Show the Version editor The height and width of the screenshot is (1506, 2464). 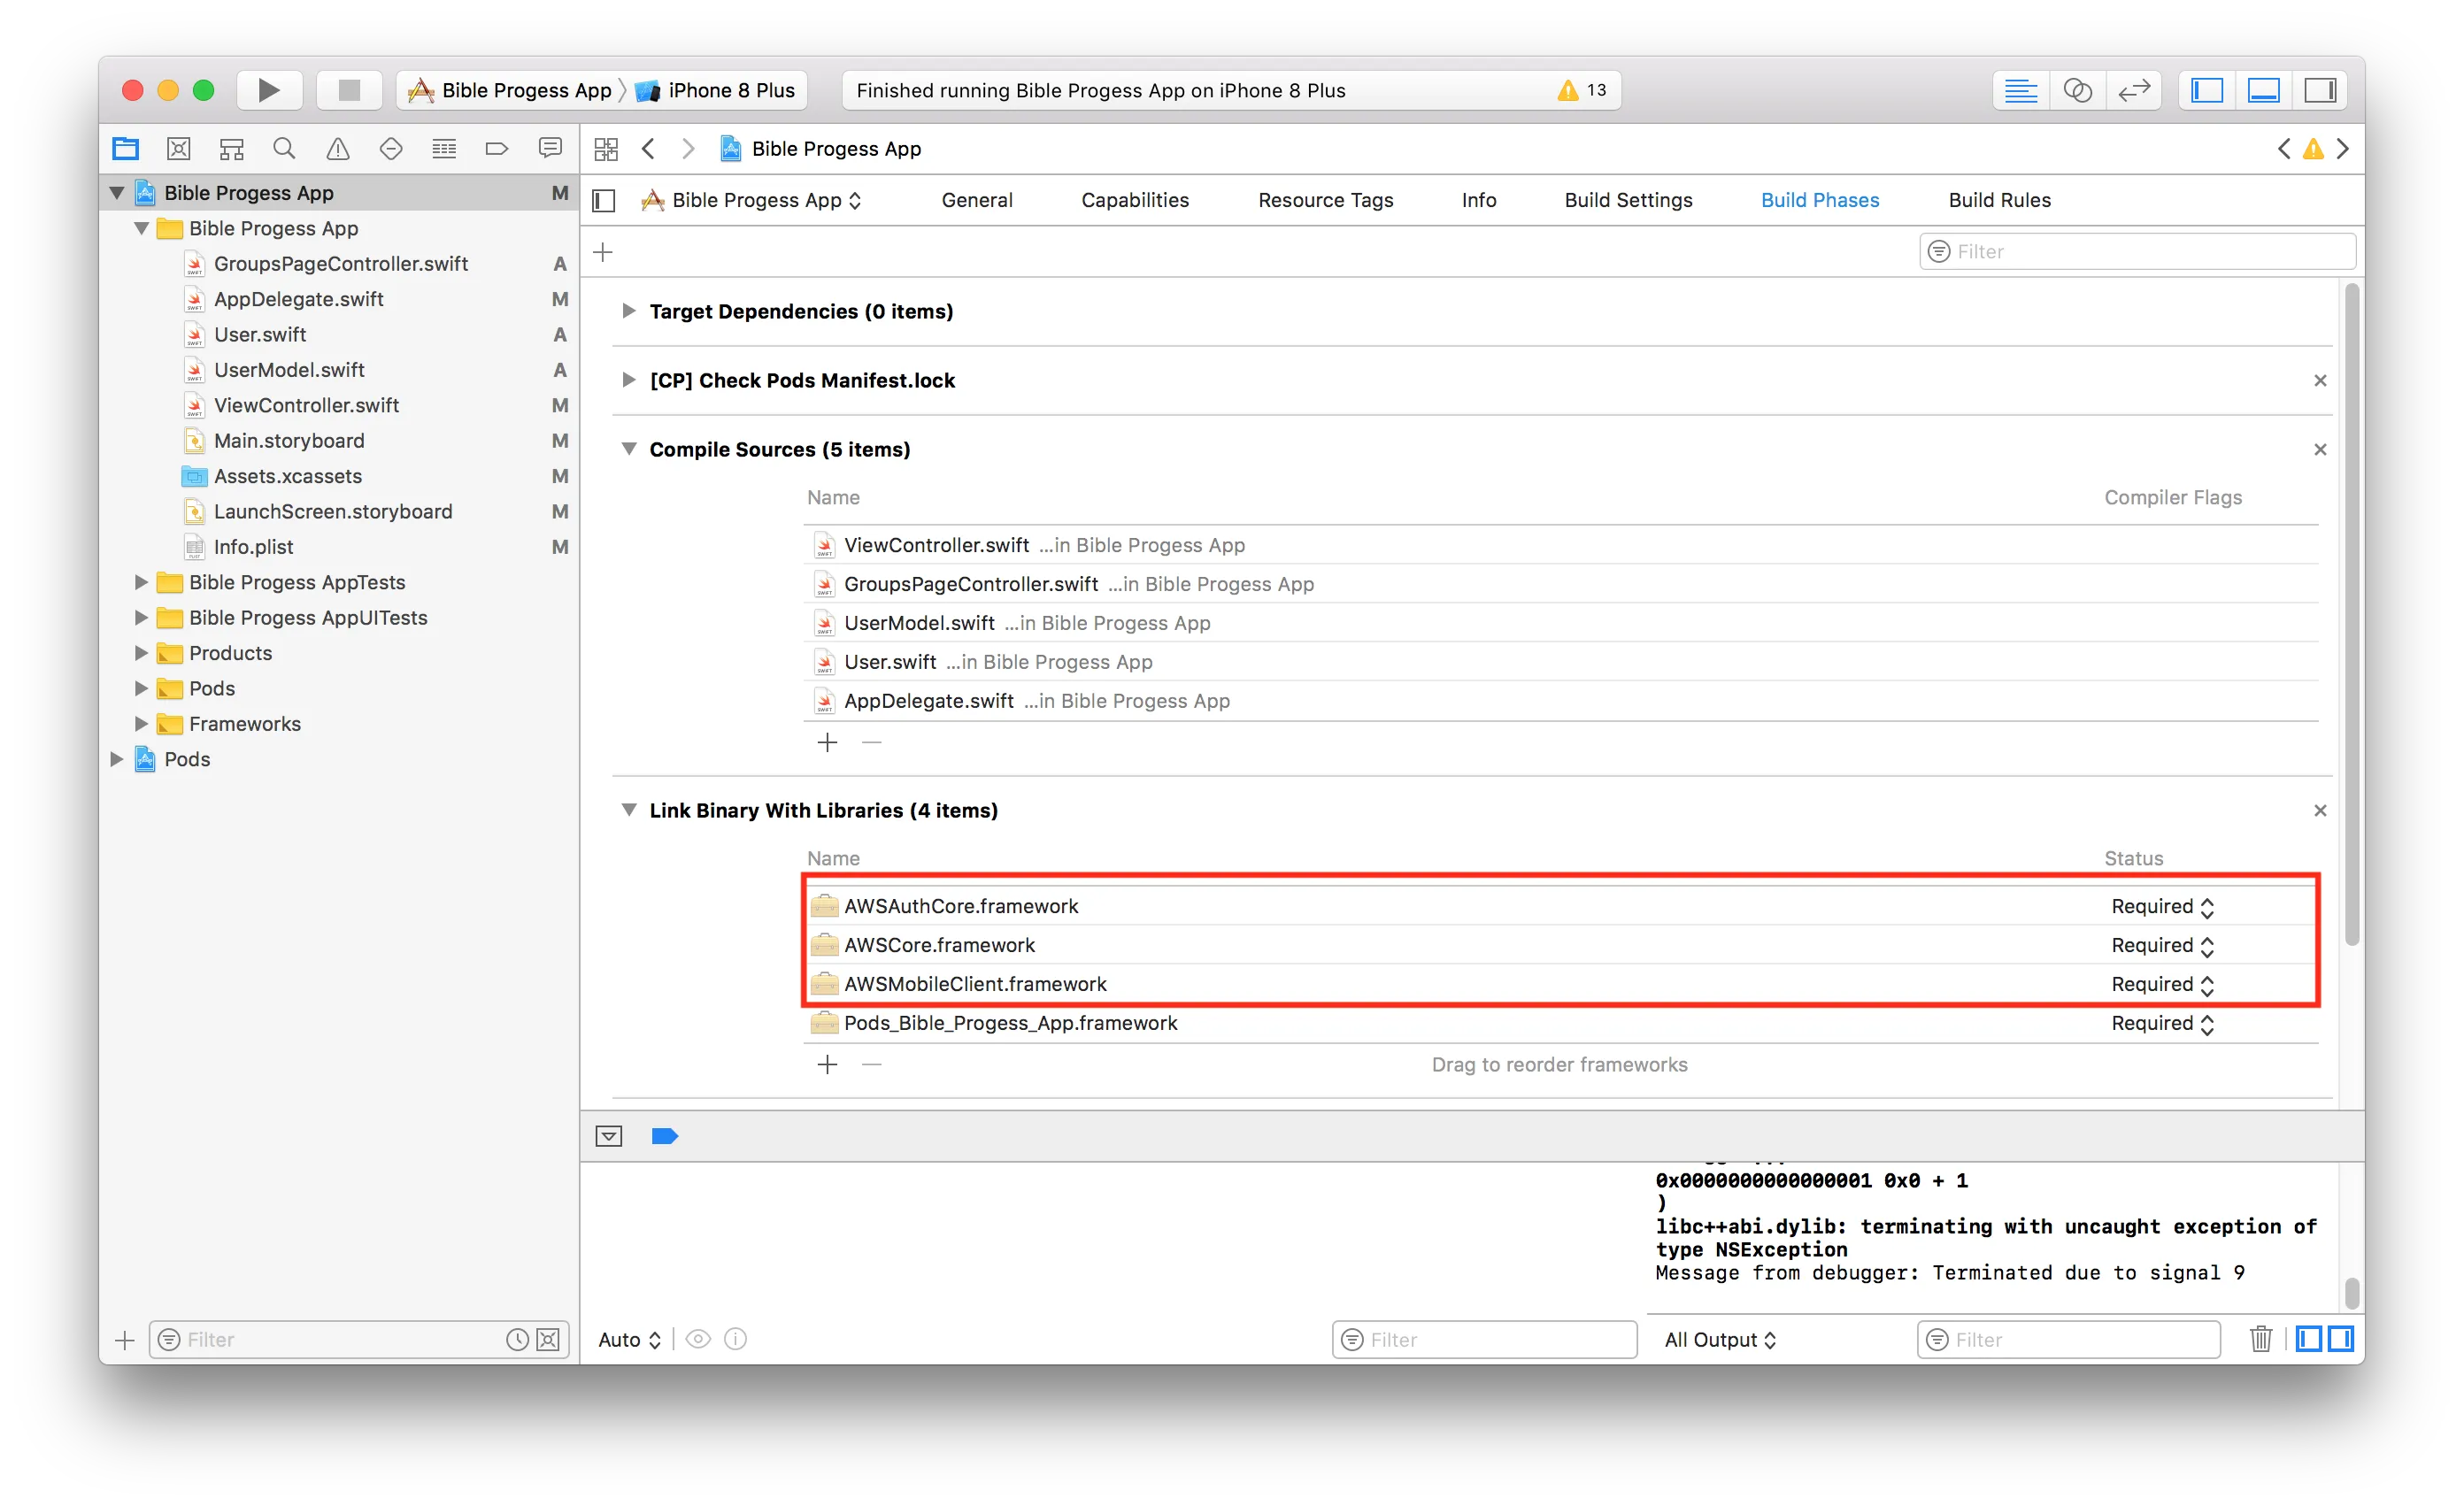coord(2134,90)
